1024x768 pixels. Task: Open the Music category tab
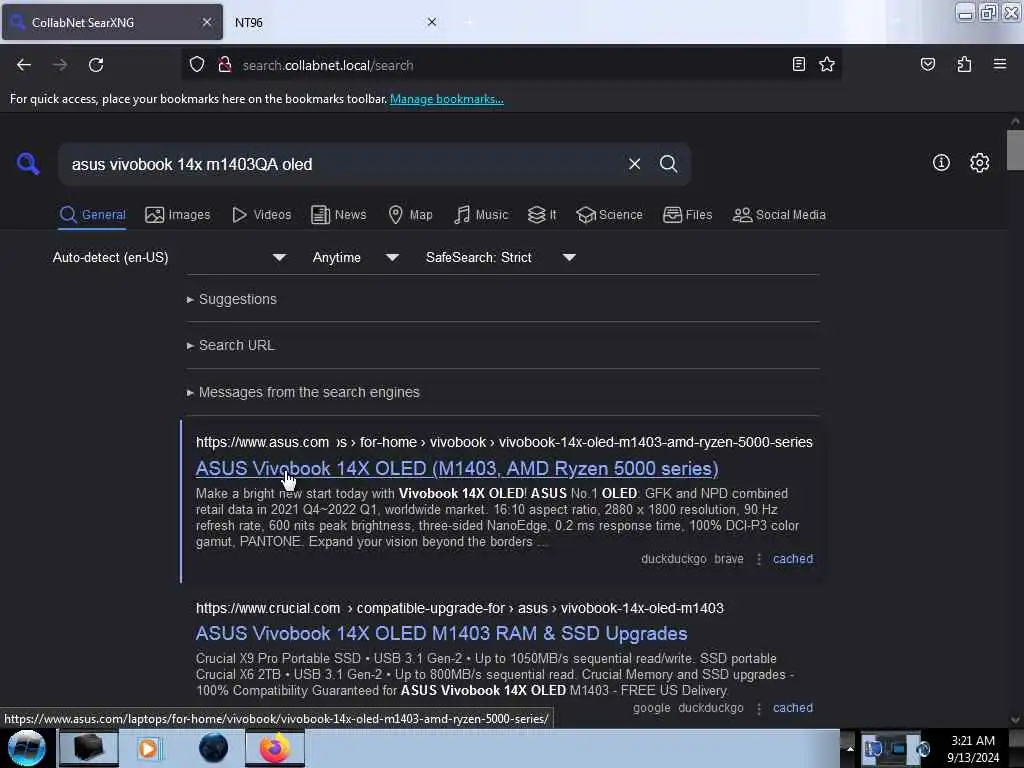coord(481,215)
